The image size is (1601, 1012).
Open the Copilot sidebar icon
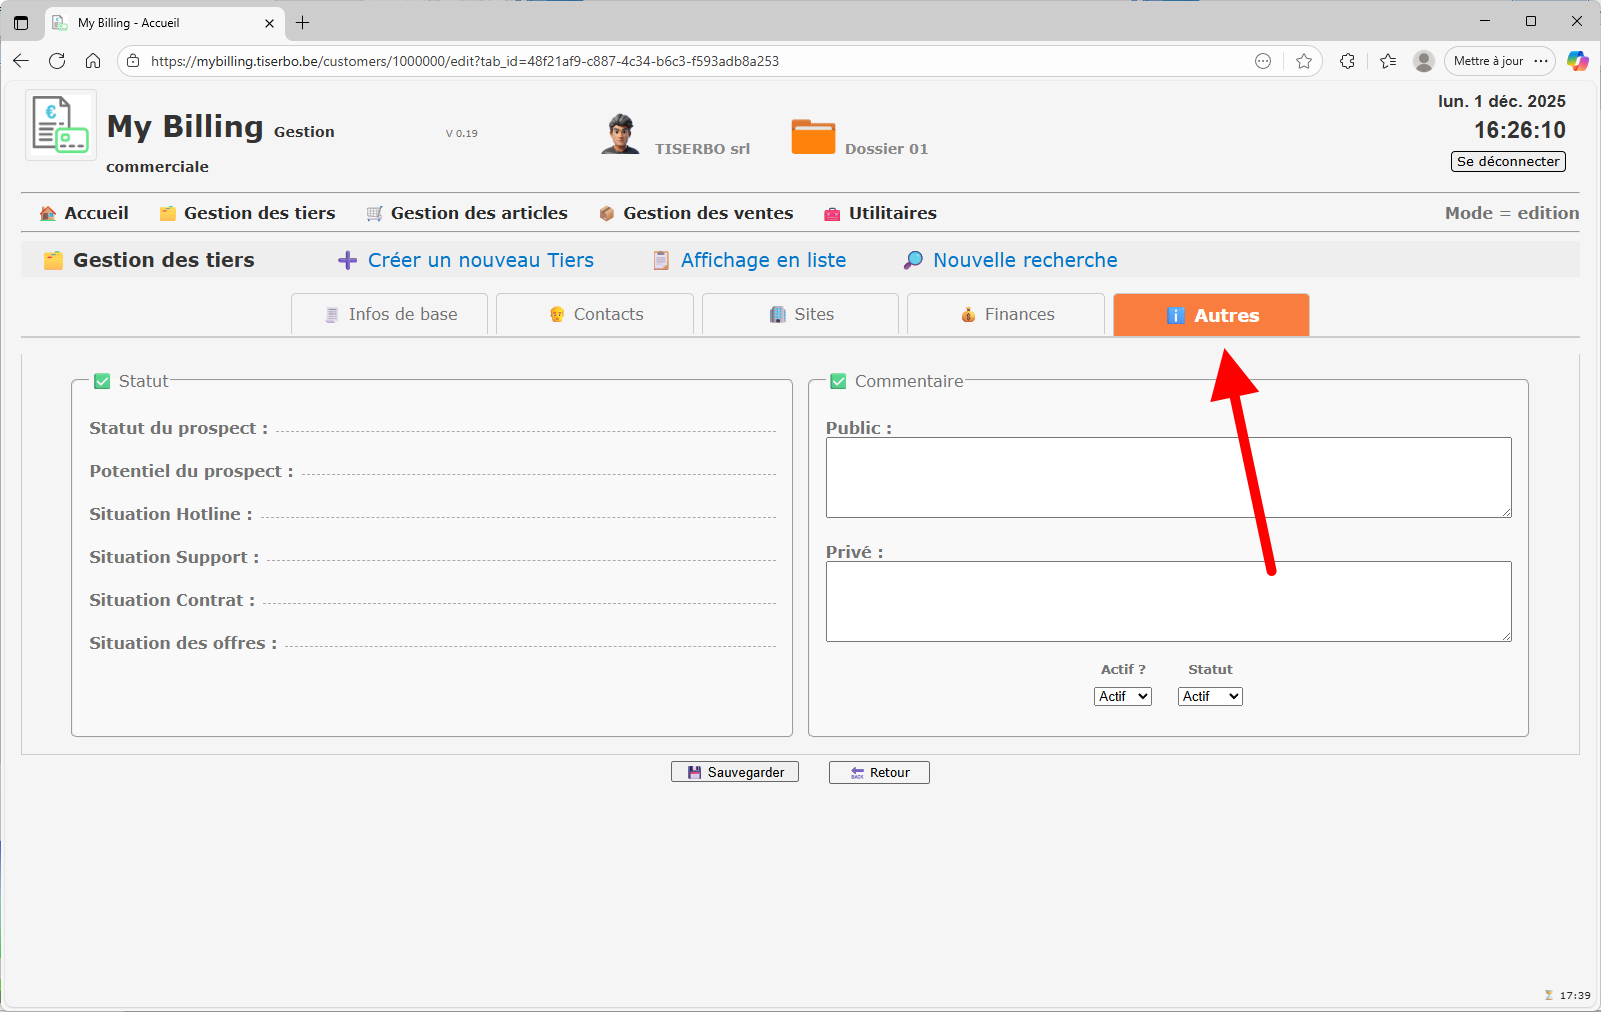(x=1577, y=61)
